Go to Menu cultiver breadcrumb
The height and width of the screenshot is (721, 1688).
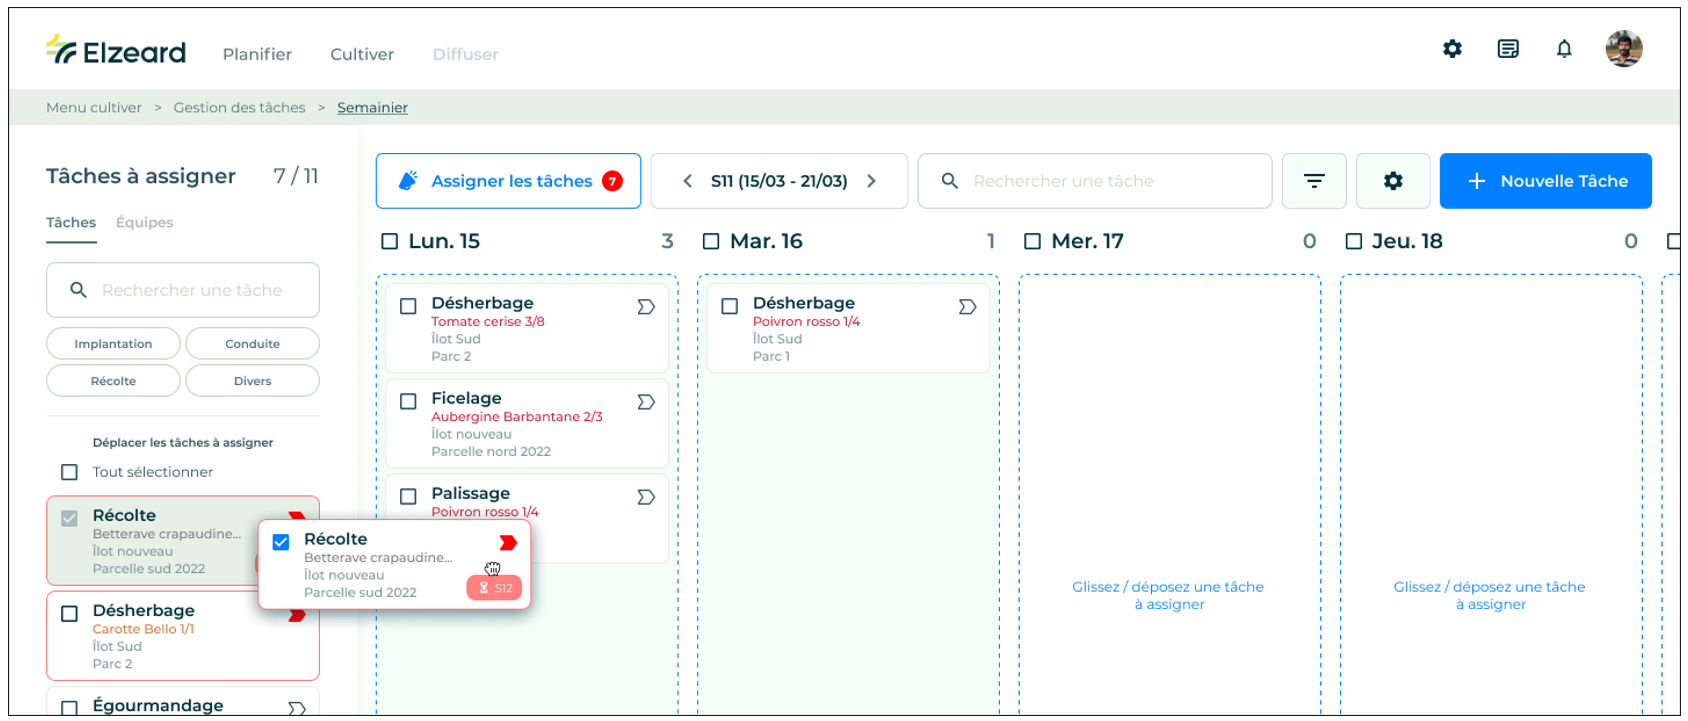(94, 107)
